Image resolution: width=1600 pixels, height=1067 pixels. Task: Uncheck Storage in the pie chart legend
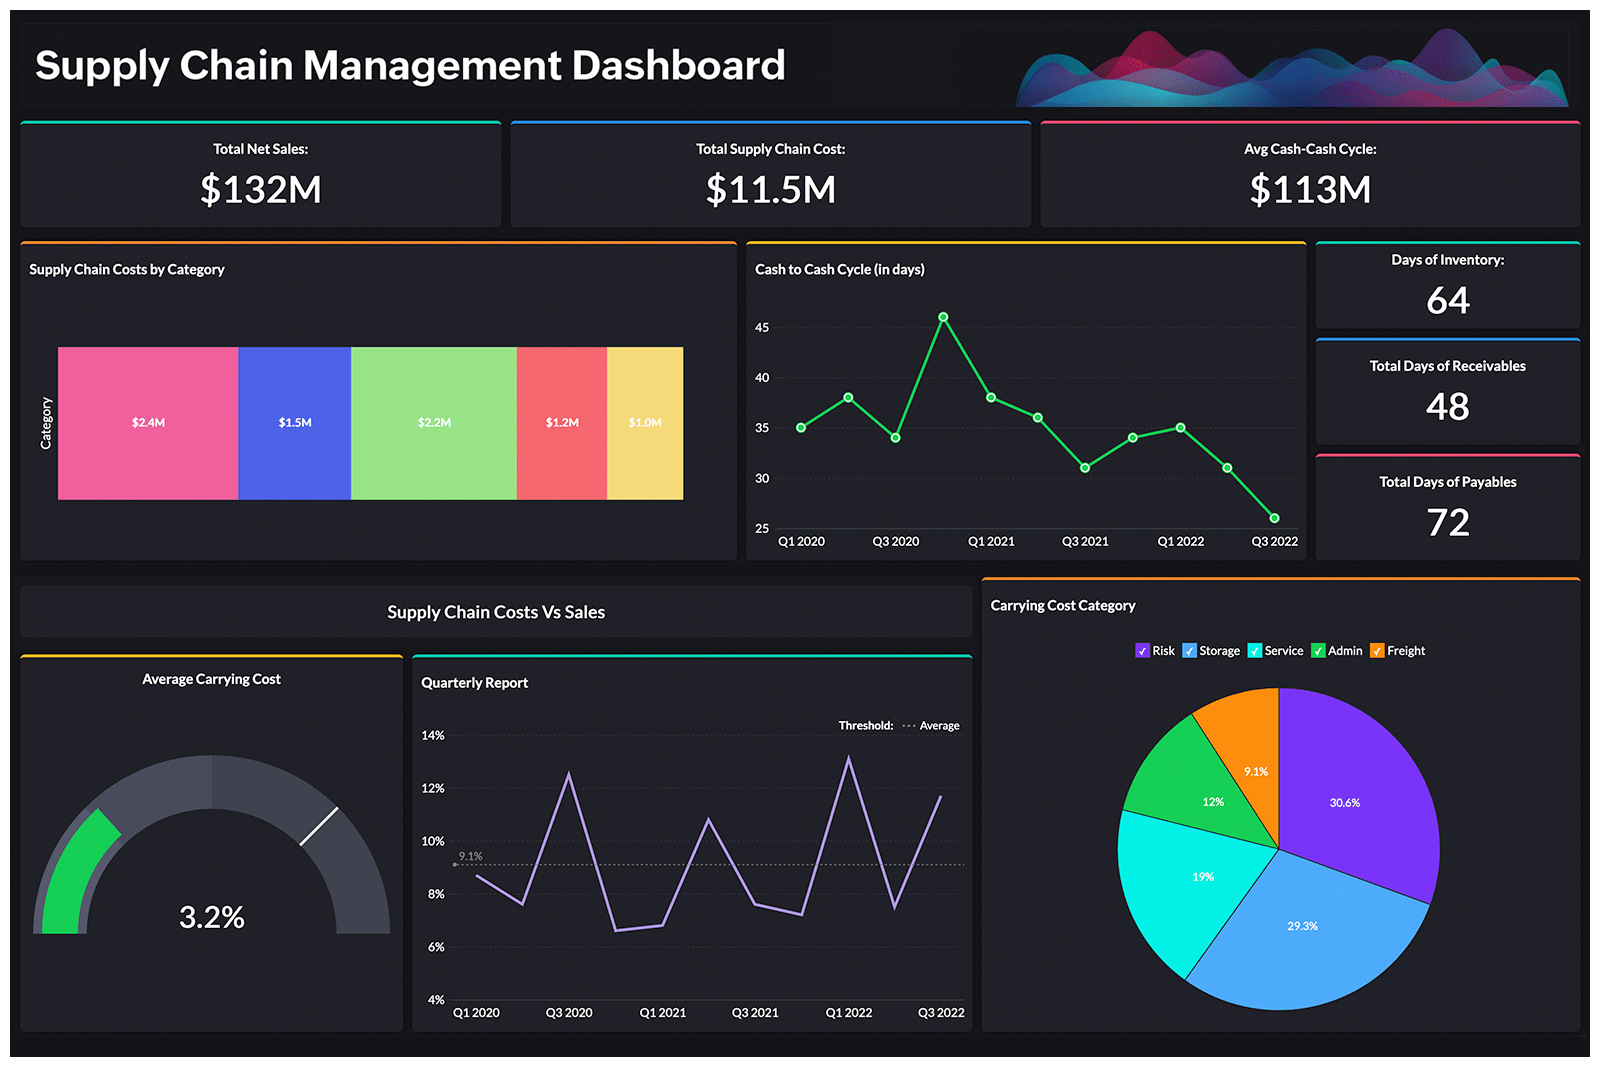coord(1189,650)
